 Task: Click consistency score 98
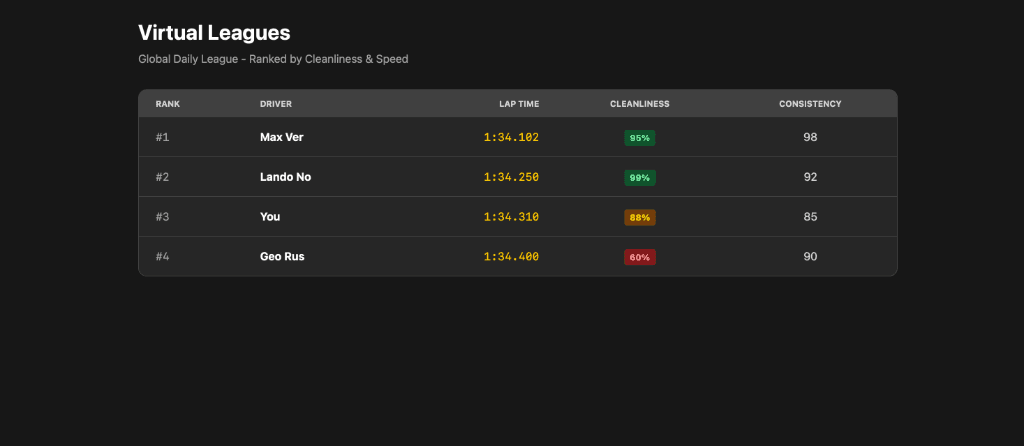click(x=810, y=137)
